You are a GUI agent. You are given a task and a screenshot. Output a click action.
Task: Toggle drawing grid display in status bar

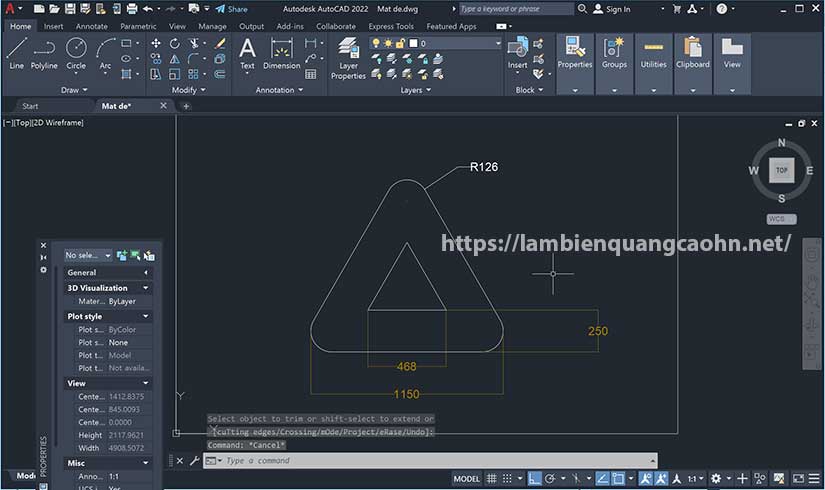[x=491, y=478]
